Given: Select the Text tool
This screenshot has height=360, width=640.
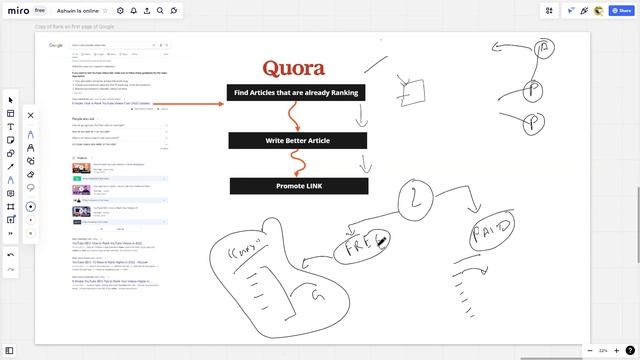Looking at the screenshot, I should click(x=11, y=127).
